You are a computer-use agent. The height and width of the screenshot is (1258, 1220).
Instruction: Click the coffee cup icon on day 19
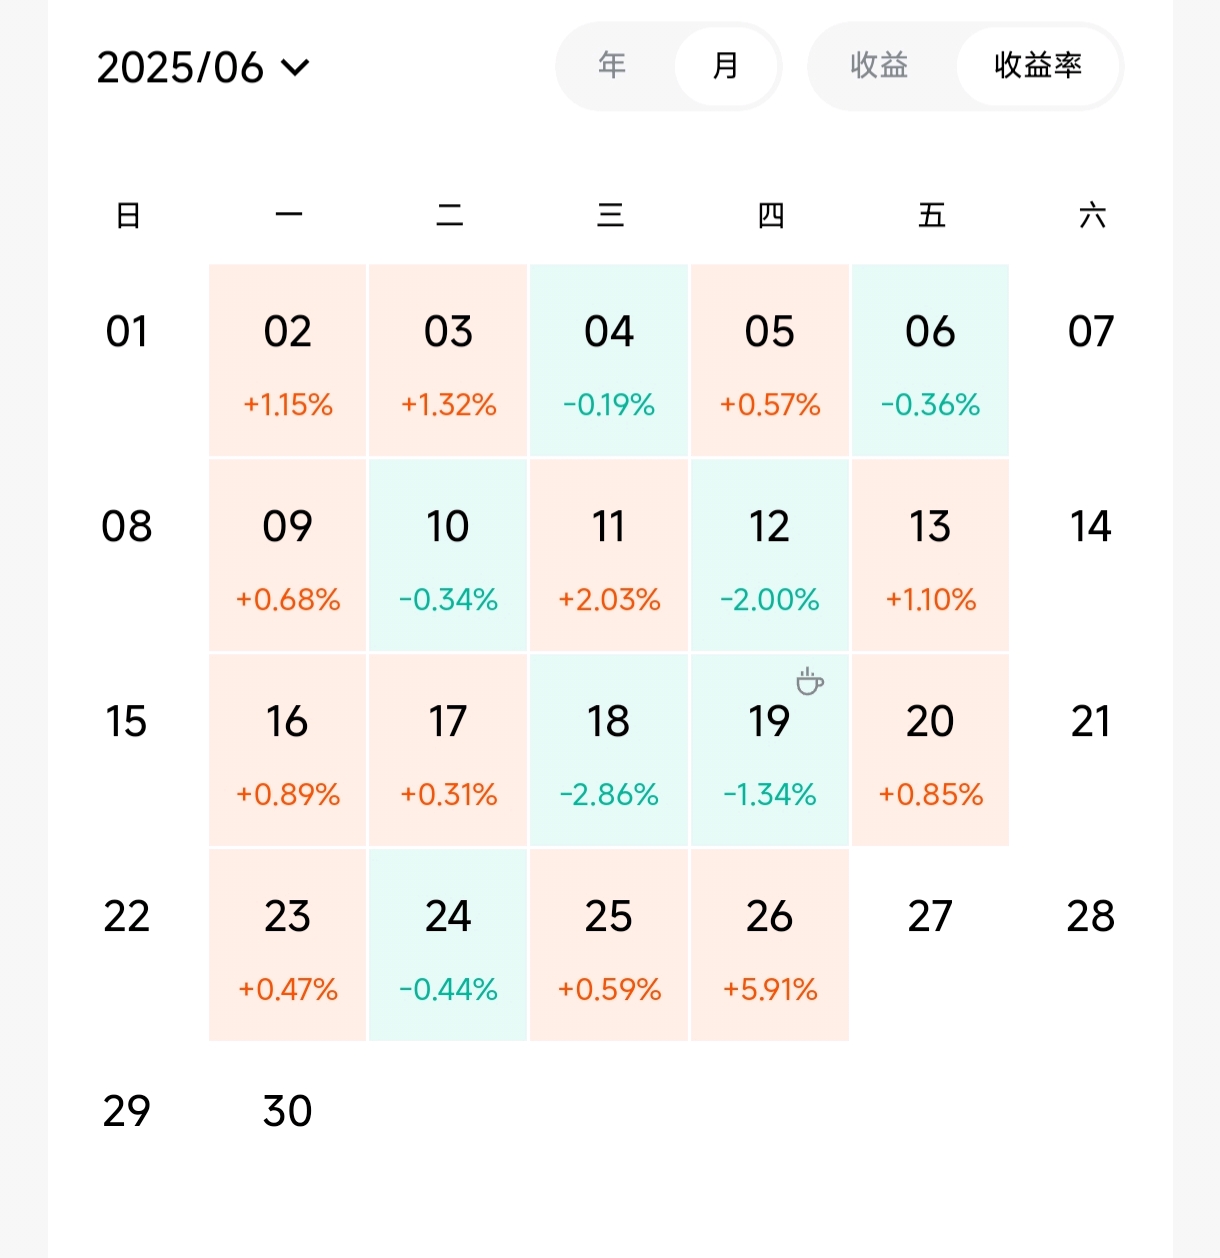(810, 682)
